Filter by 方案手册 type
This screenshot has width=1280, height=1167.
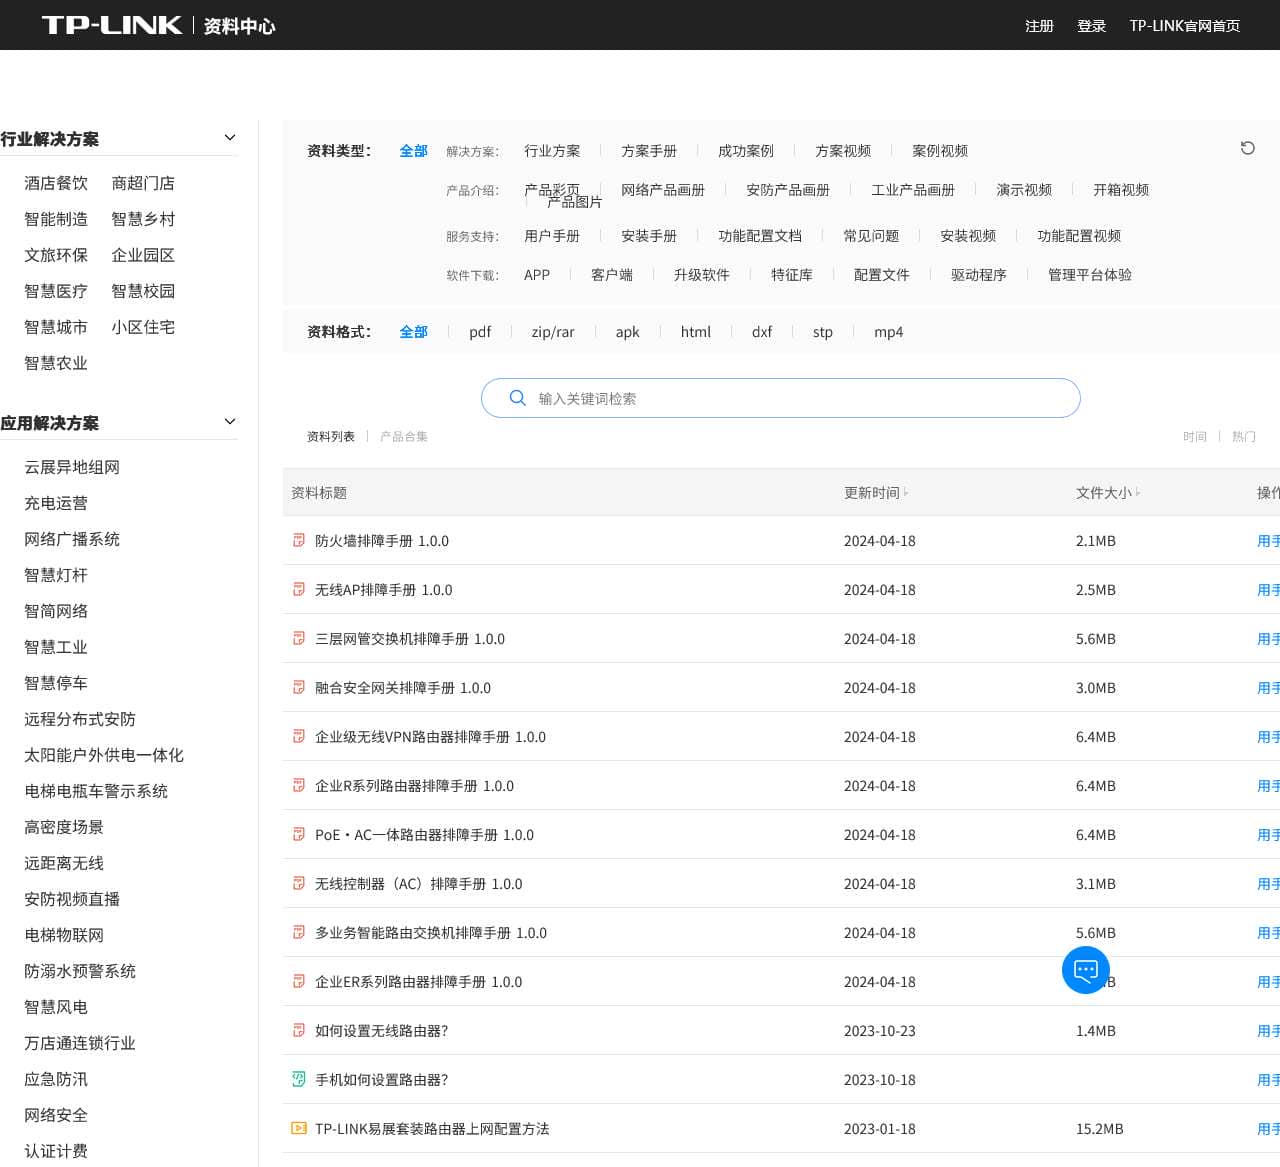click(x=649, y=151)
